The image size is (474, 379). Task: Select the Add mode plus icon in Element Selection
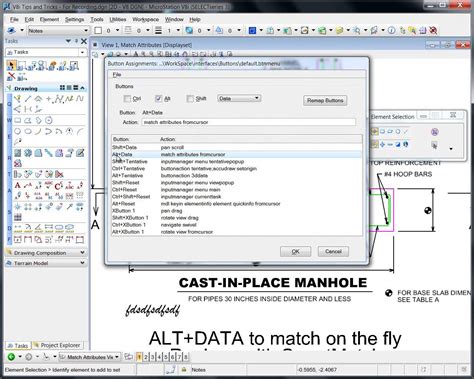click(382, 144)
